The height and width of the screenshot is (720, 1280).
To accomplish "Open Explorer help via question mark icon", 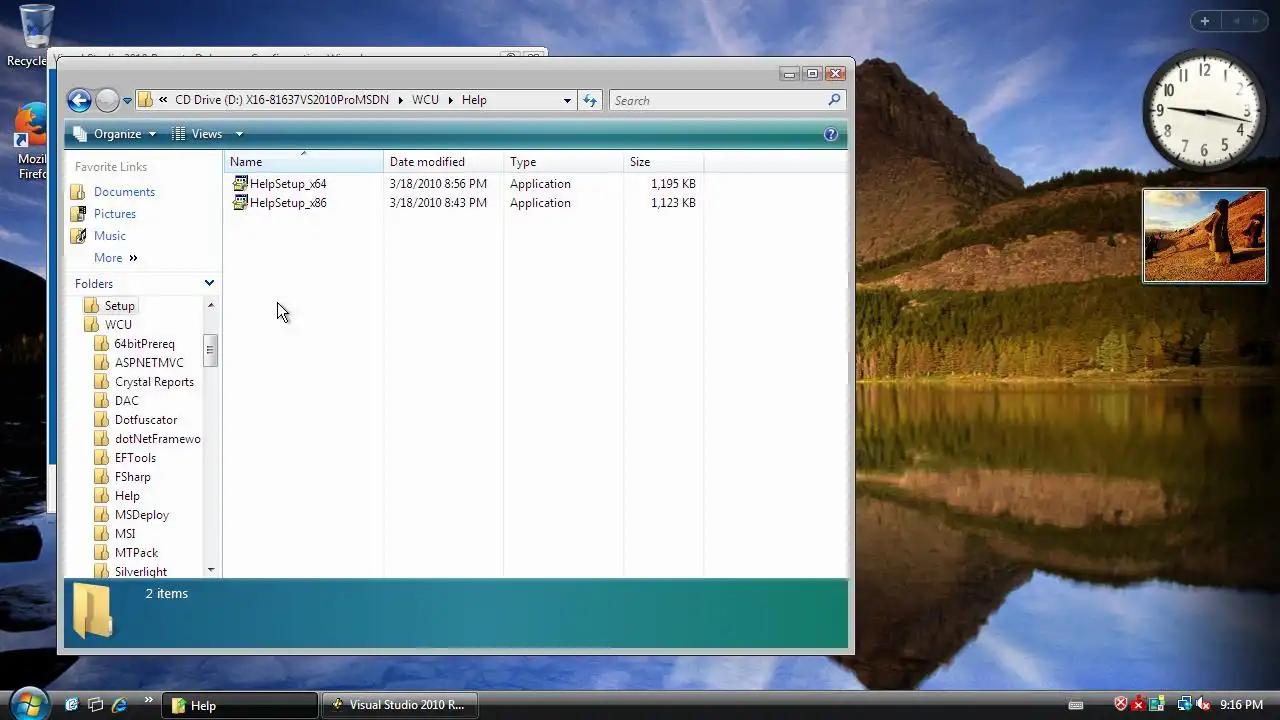I will tap(831, 134).
